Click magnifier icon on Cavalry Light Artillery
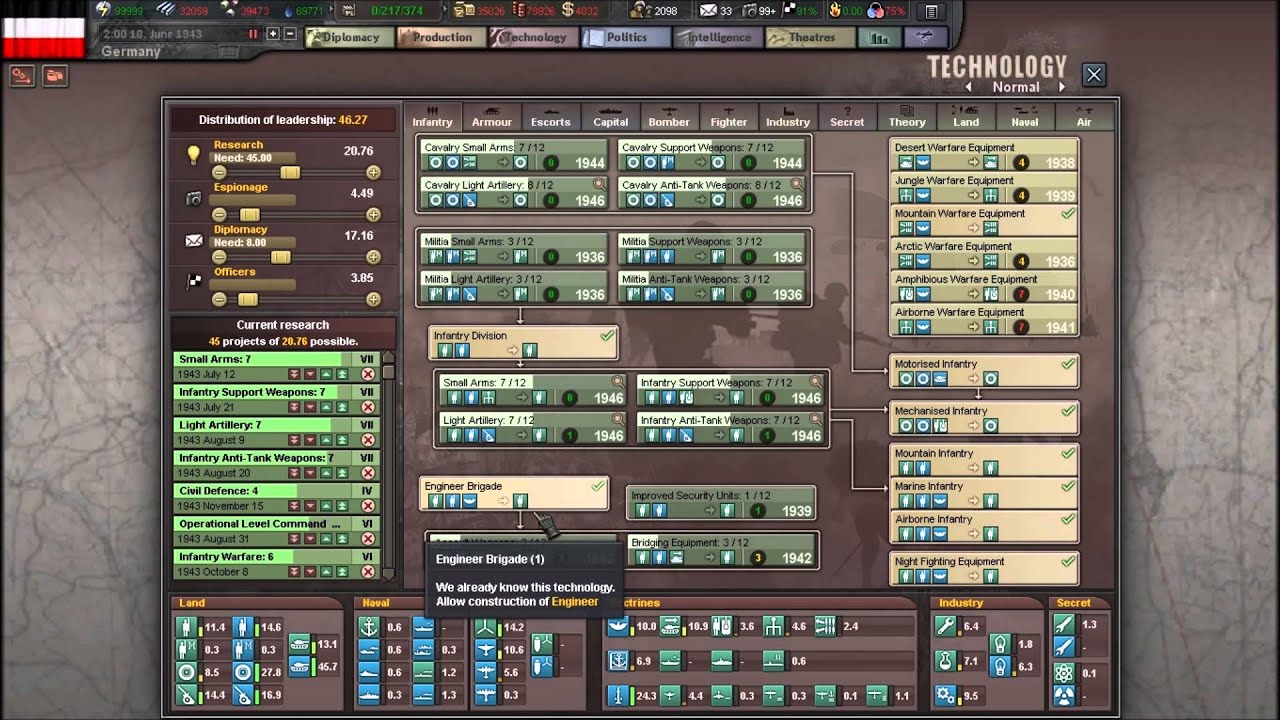This screenshot has height=720, width=1280. point(599,185)
